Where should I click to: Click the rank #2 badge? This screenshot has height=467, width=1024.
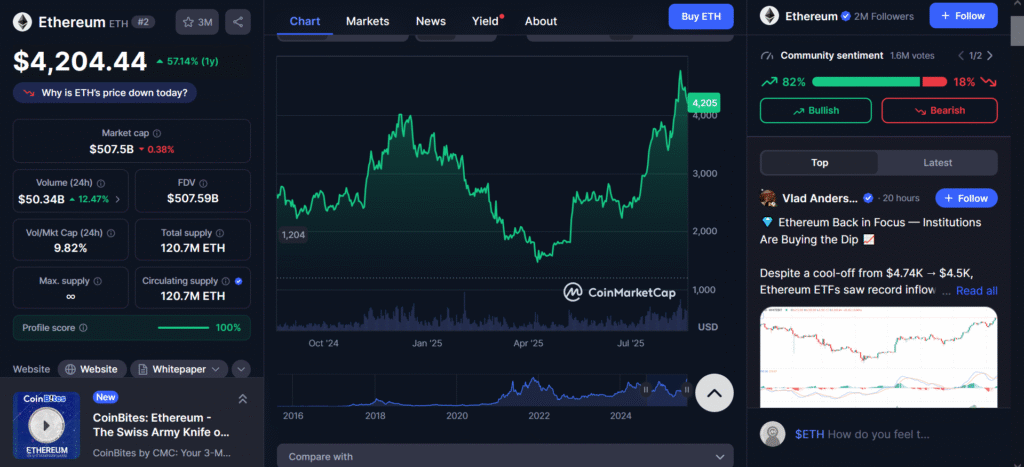coord(143,22)
